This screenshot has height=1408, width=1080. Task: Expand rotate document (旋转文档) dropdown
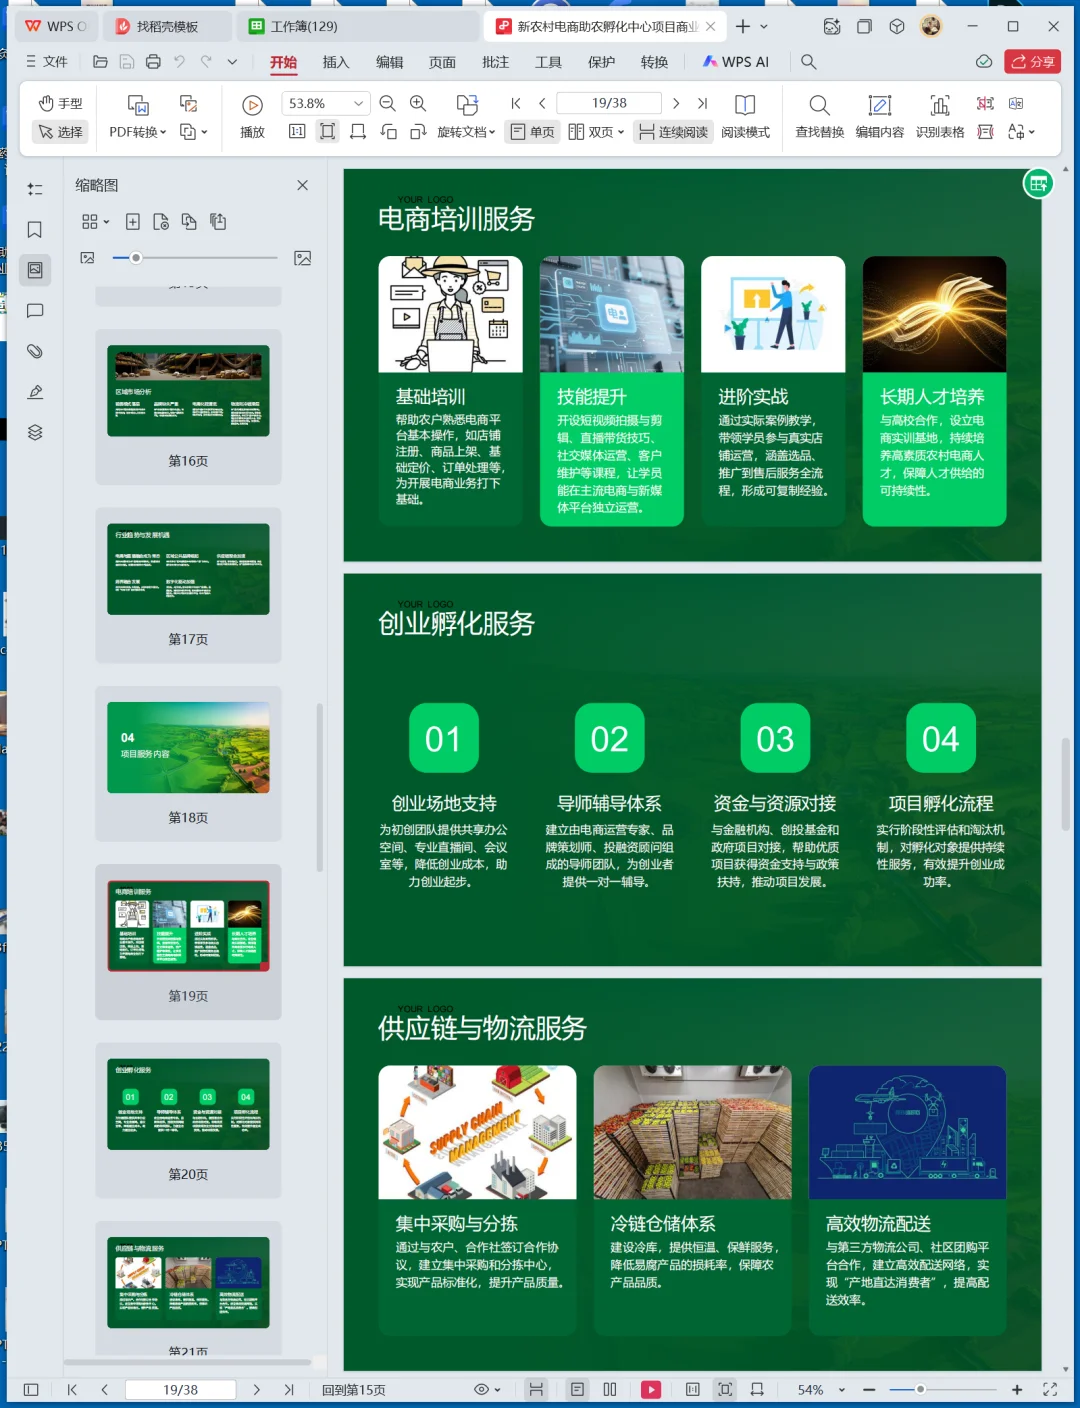(465, 131)
